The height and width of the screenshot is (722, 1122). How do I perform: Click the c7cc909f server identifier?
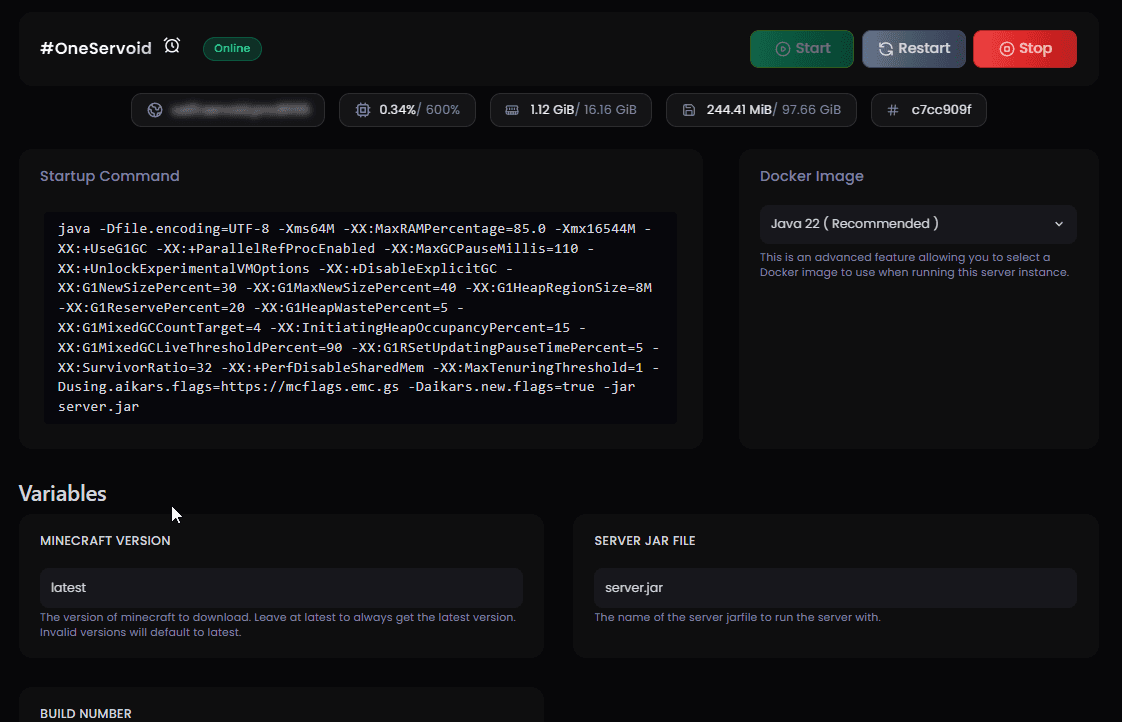[940, 110]
